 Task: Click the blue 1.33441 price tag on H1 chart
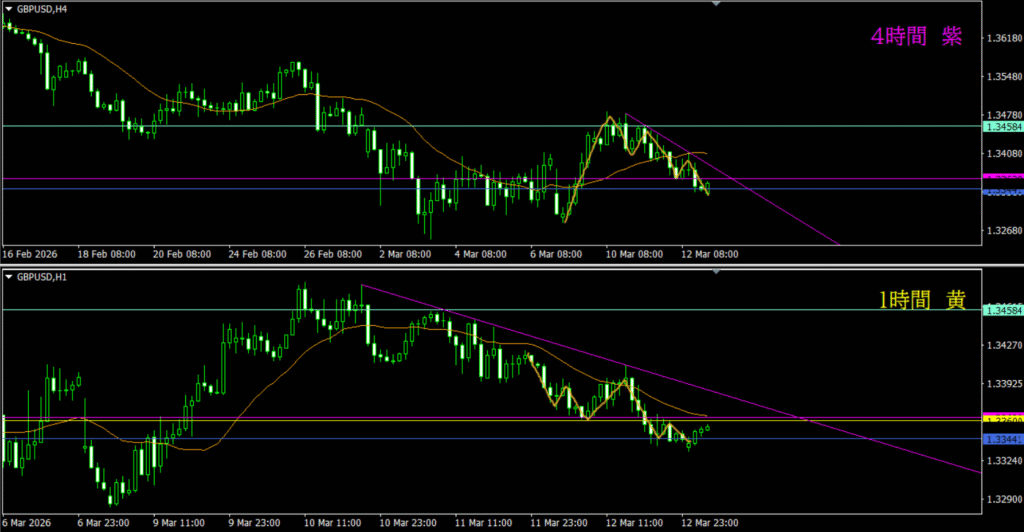pos(1002,439)
